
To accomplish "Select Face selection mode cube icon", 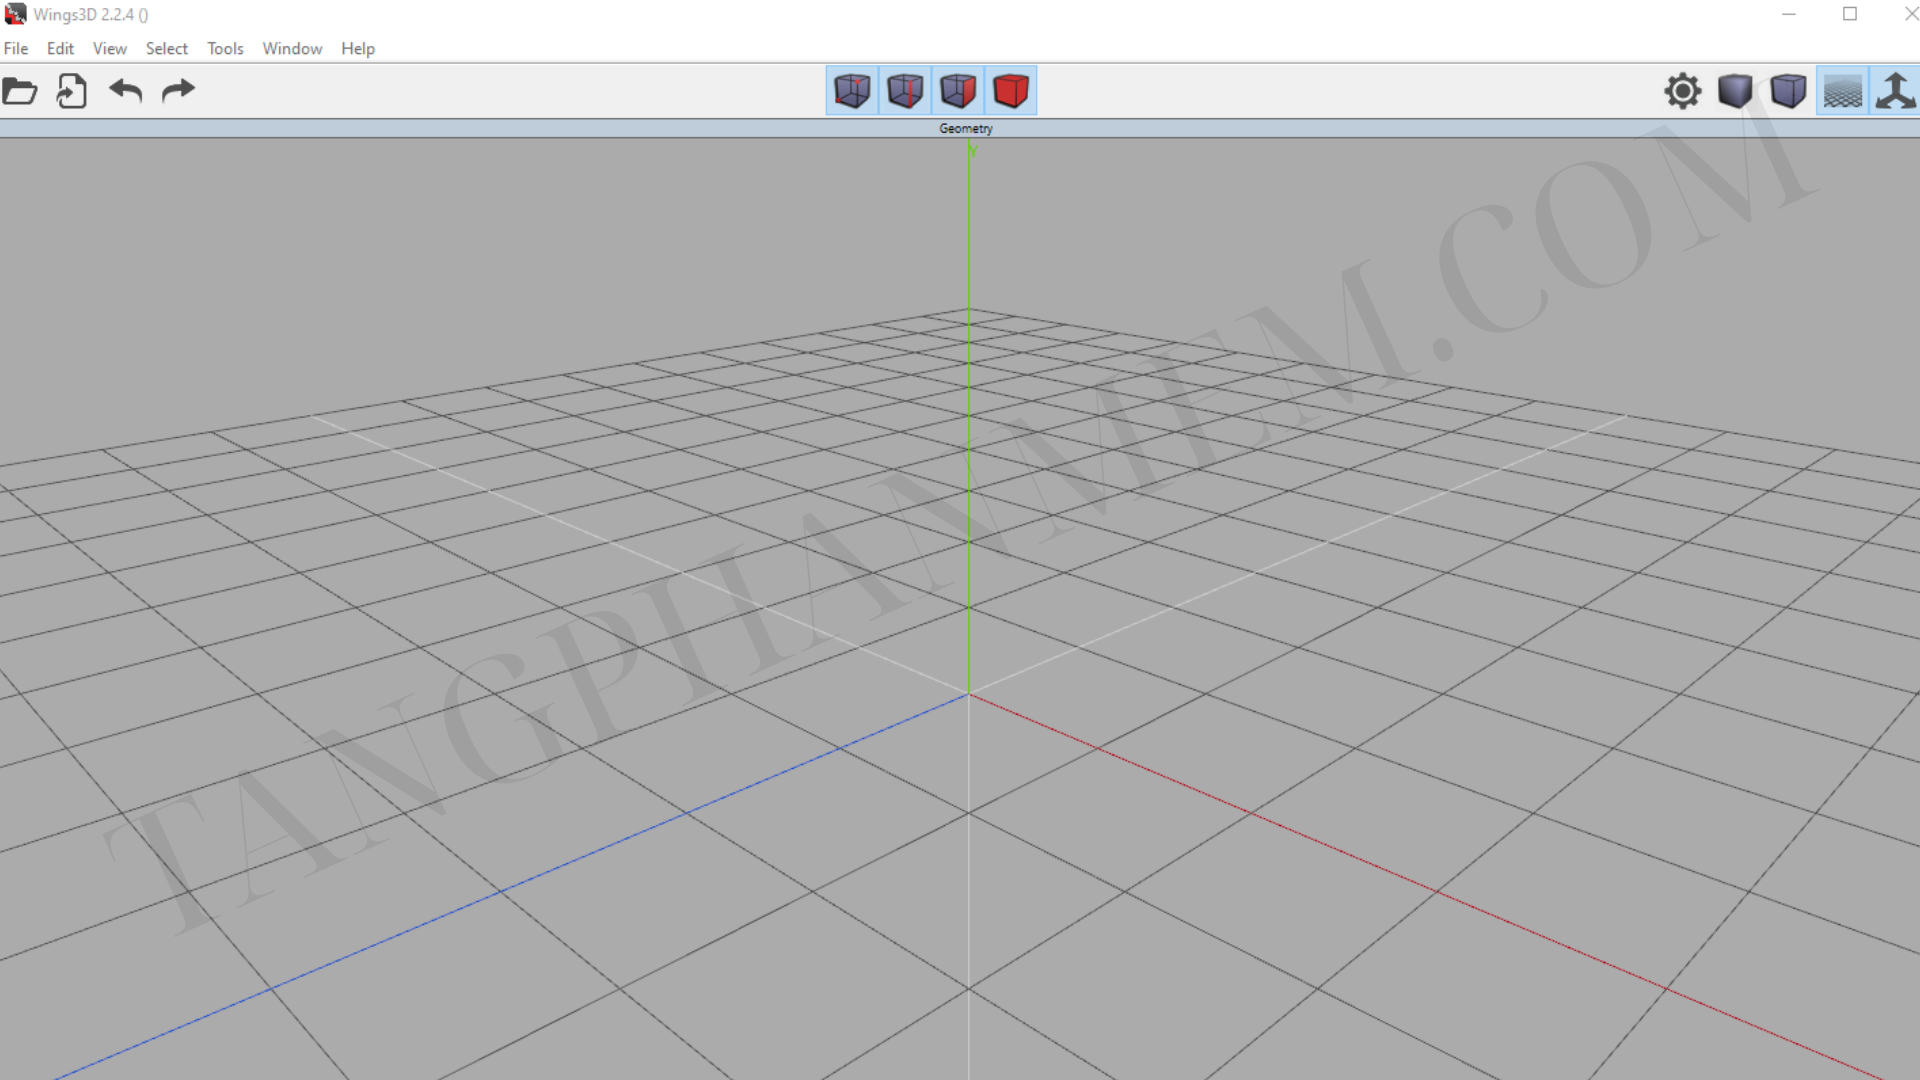I will [958, 91].
